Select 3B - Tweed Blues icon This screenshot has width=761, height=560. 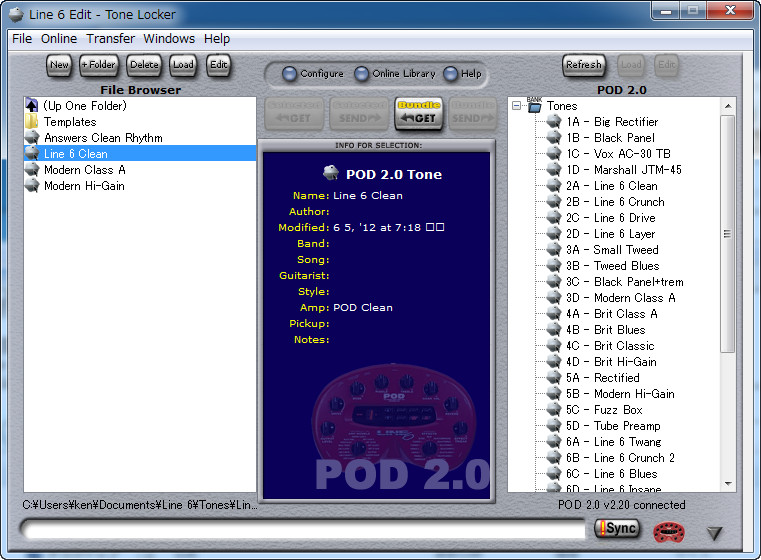pos(554,265)
